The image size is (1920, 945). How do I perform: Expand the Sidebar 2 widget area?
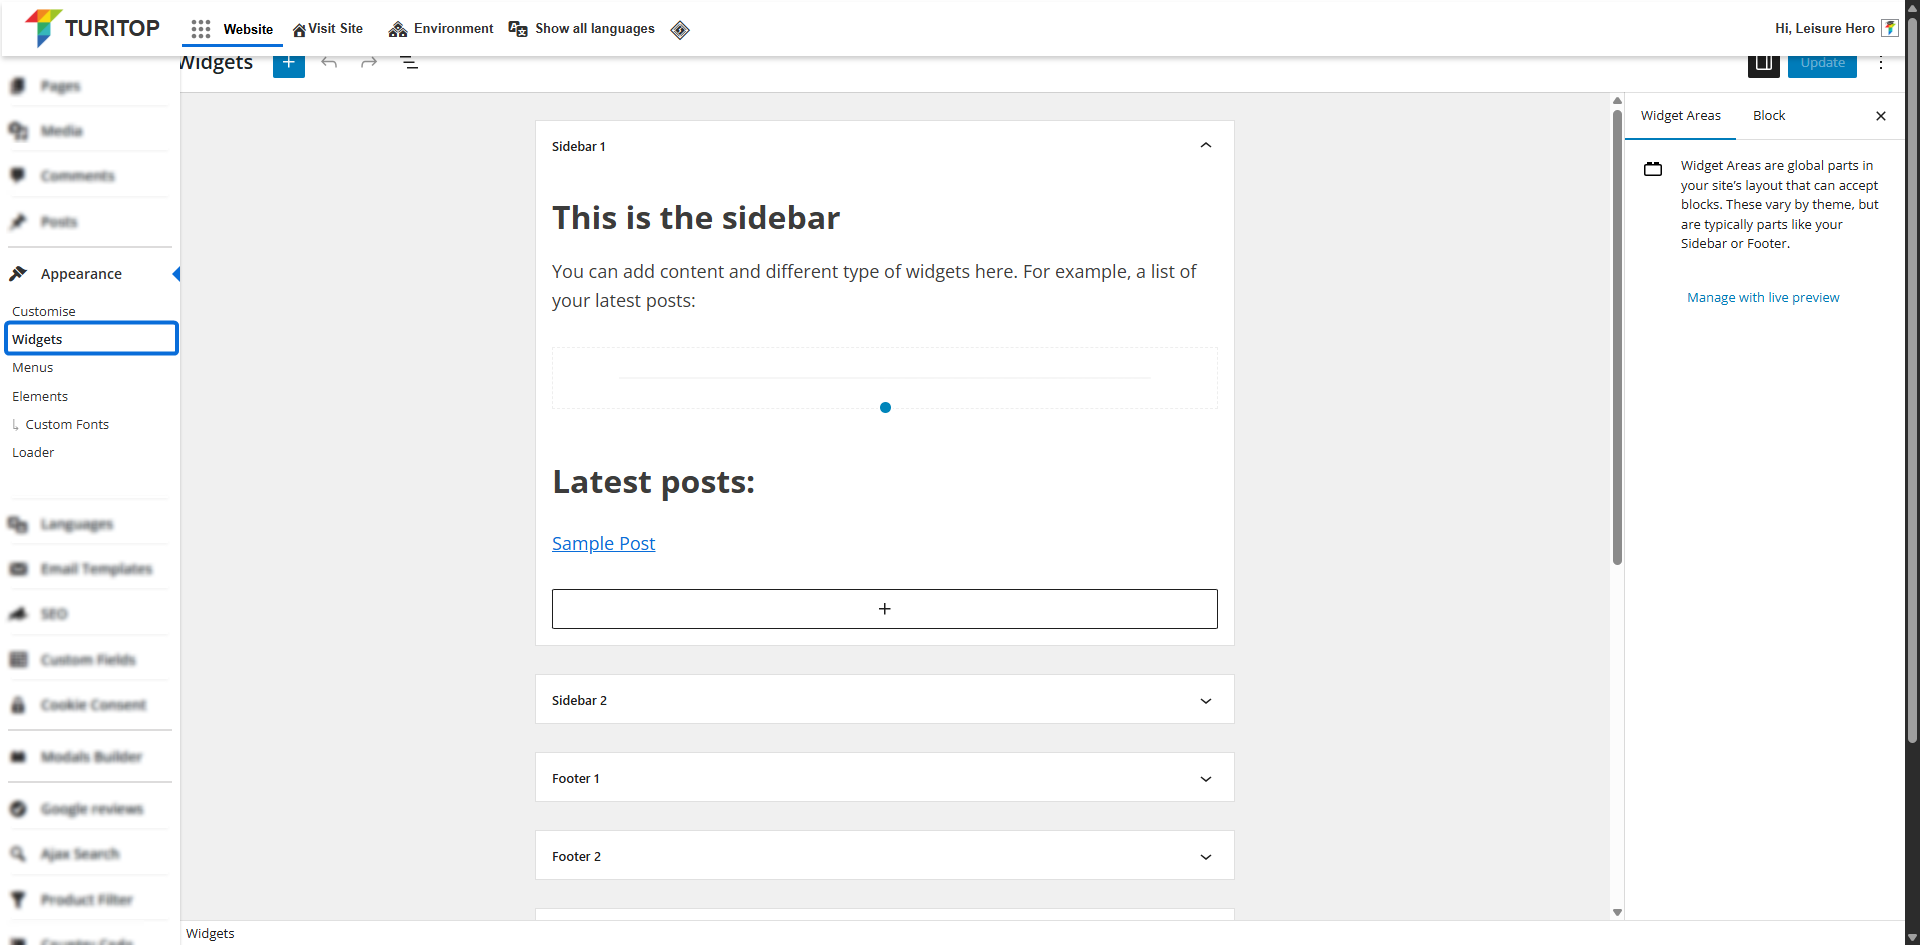[x=1206, y=701]
